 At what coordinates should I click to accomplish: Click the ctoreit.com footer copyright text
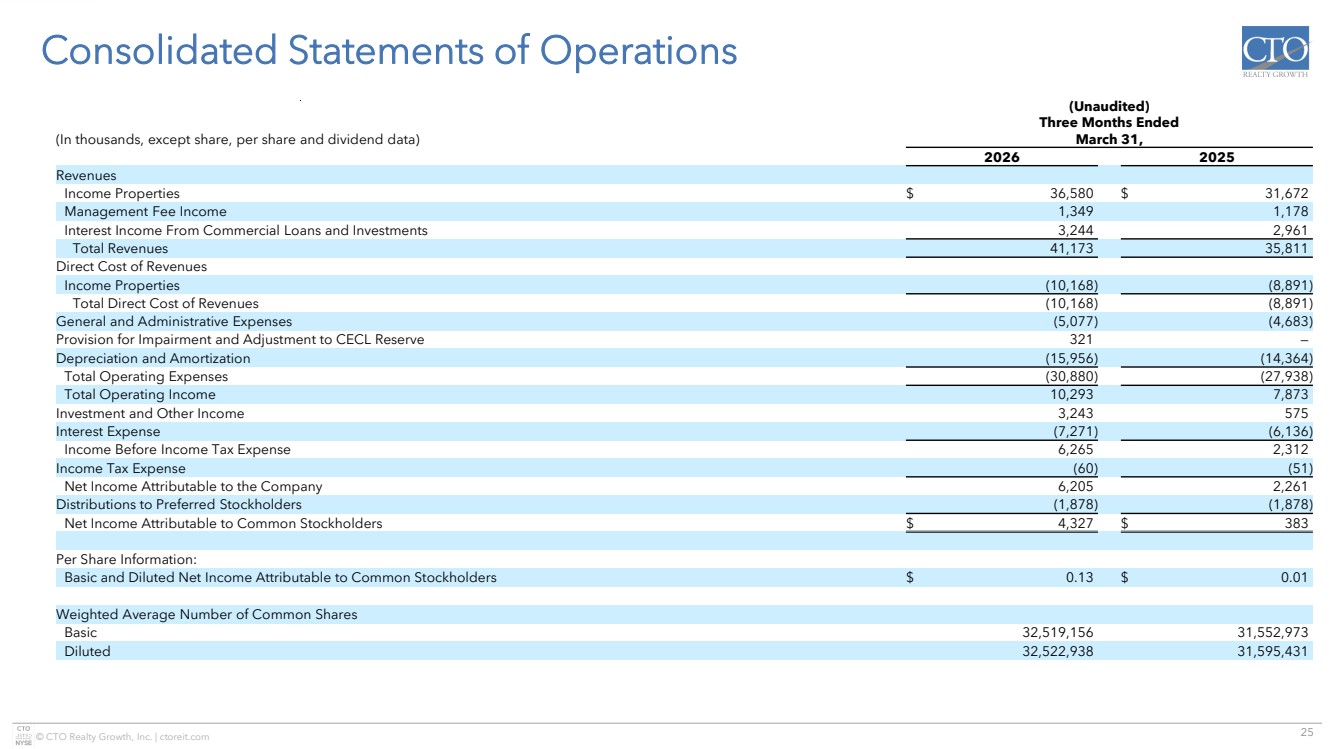122,737
